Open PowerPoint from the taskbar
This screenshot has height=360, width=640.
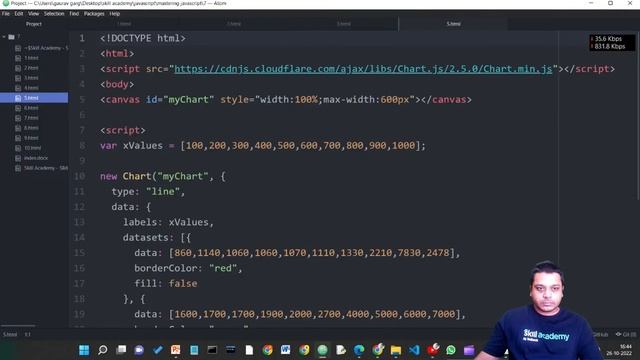pyautogui.click(x=176, y=350)
